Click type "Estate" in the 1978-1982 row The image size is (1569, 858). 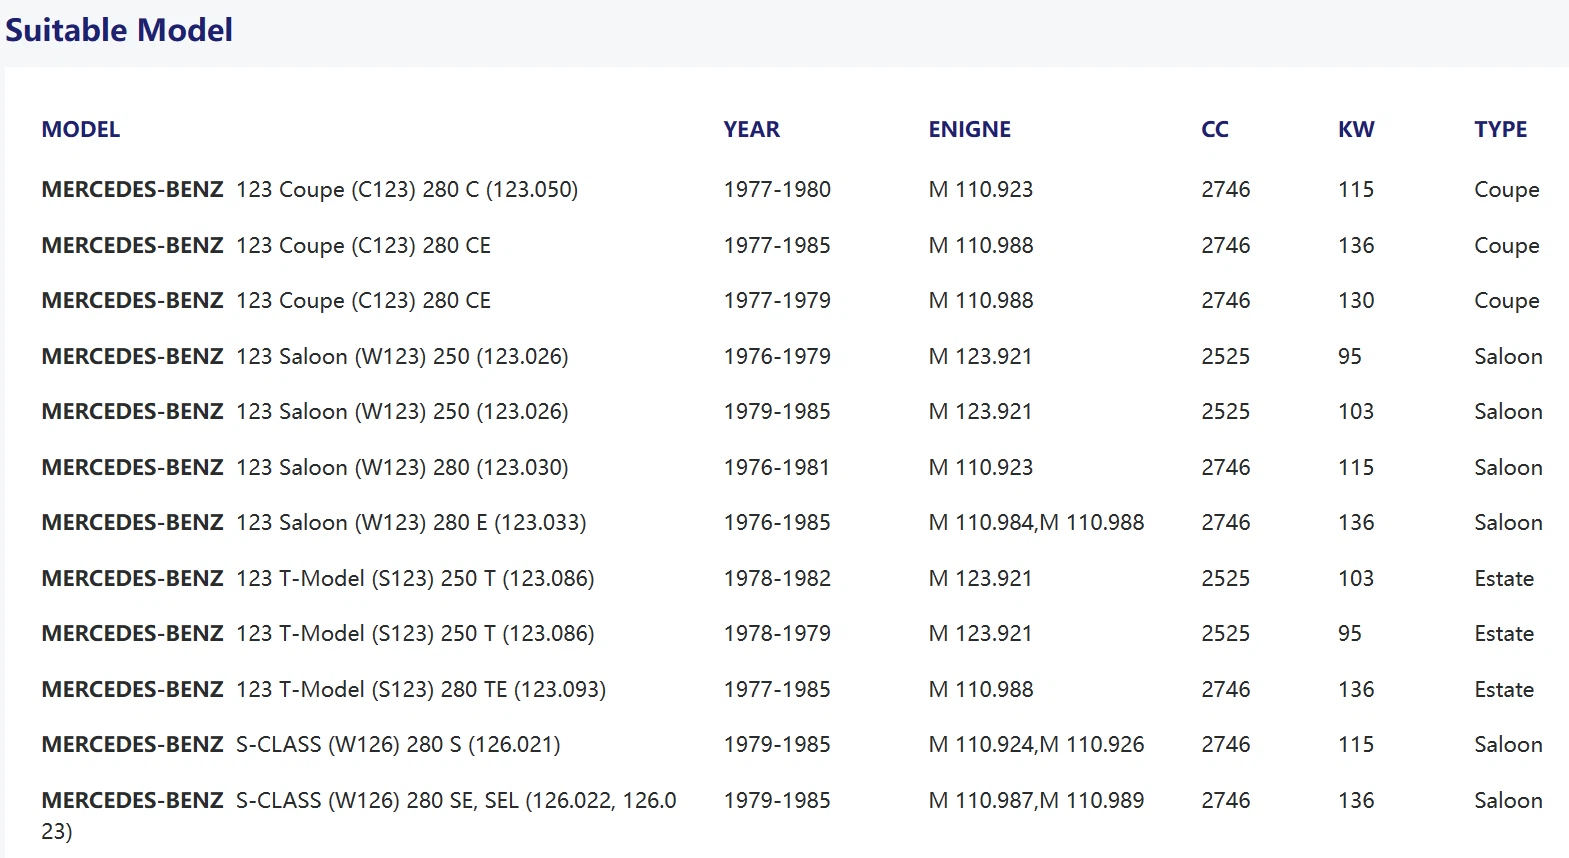coord(1504,578)
